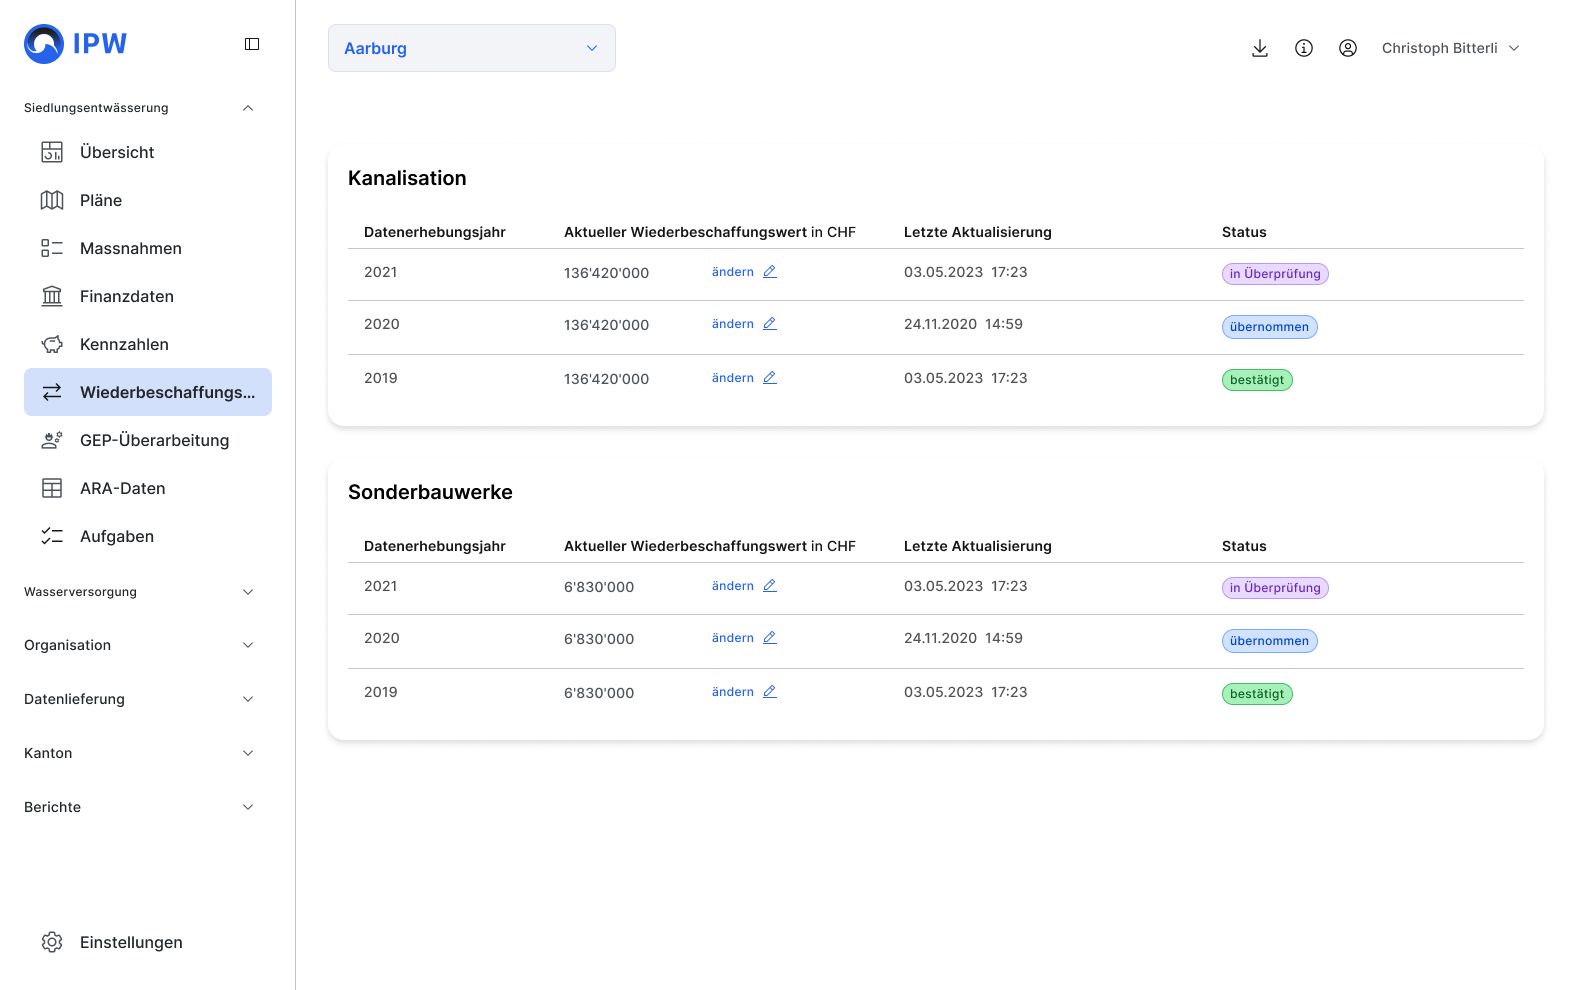Click pencil icon for Kanalisation 2021 row
The height and width of the screenshot is (990, 1584).
point(770,272)
